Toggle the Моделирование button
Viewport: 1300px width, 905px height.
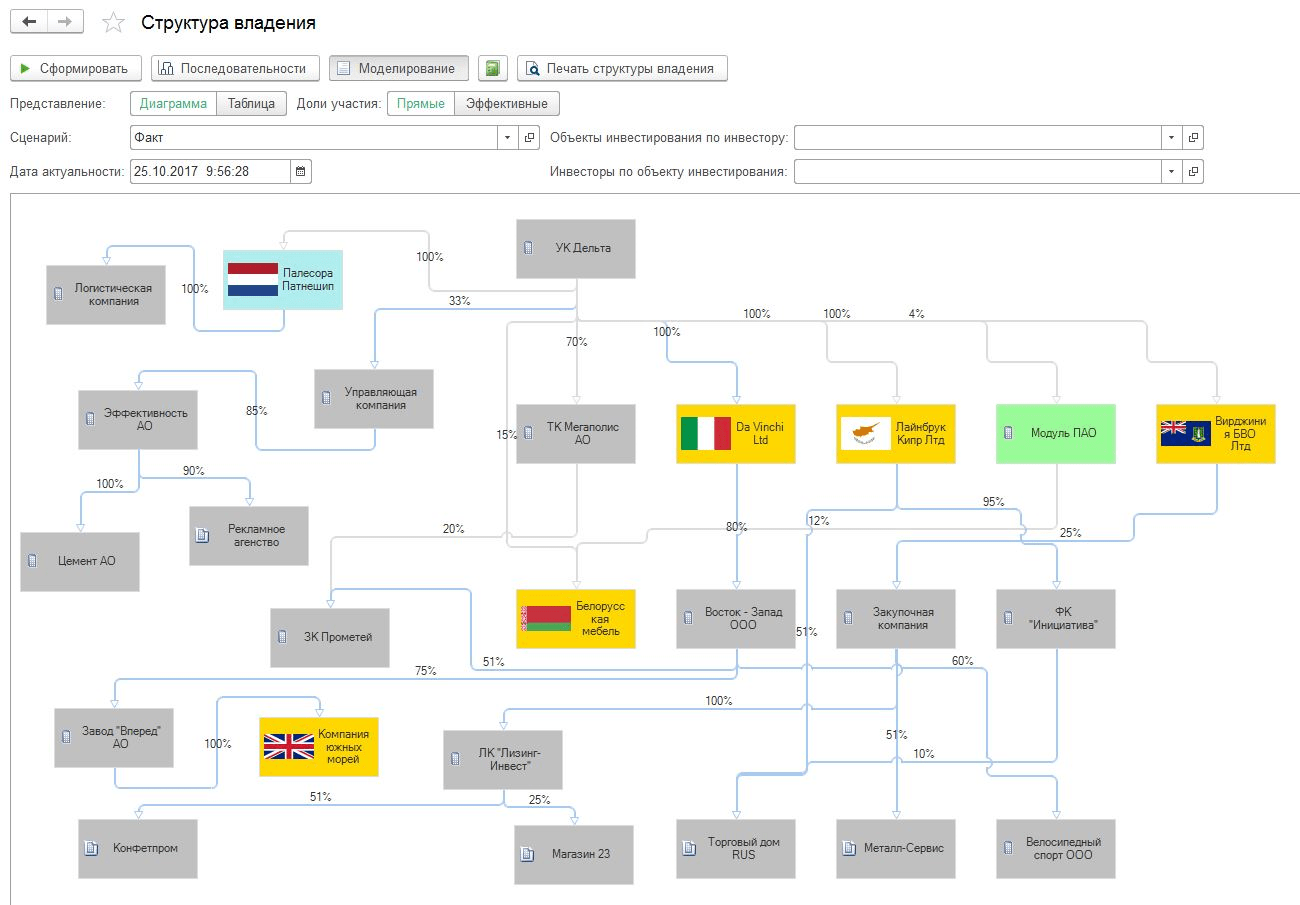tap(399, 68)
